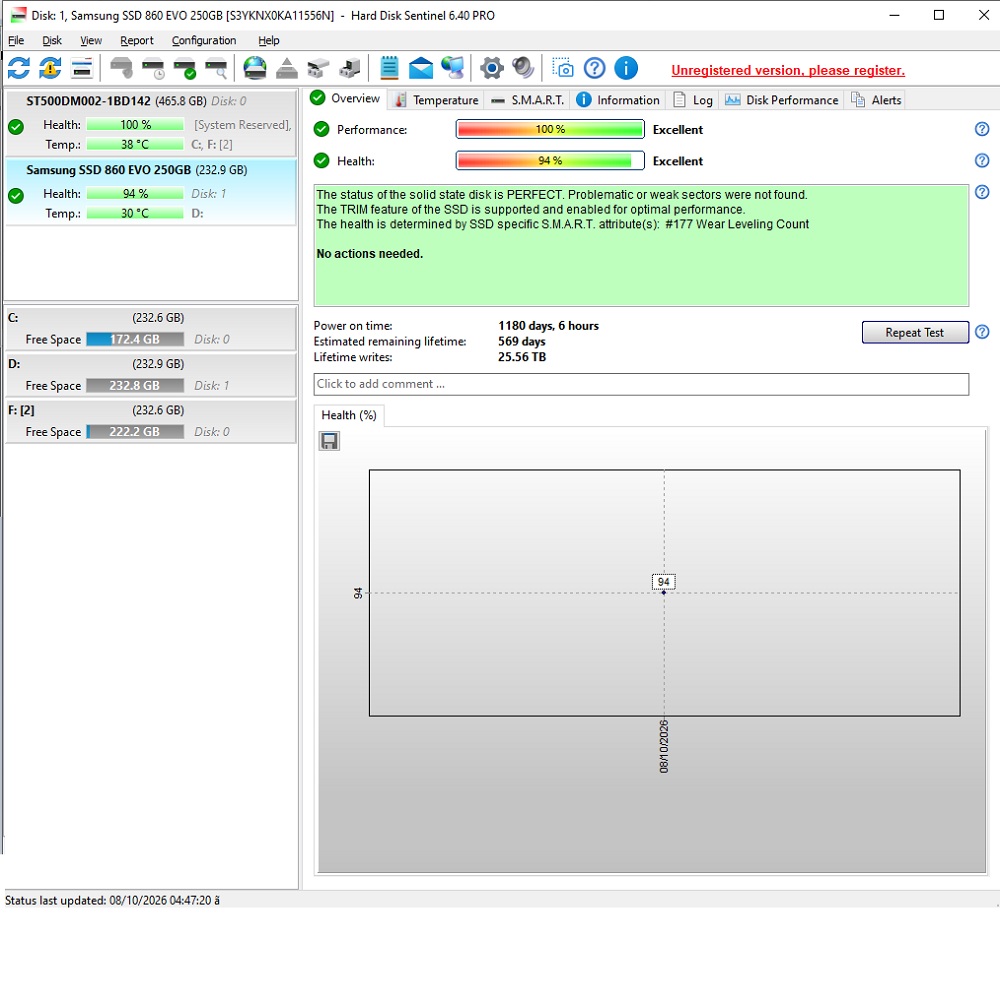Viewport: 1000px width, 1000px height.
Task: Switch to the S.M.A.R.T. tab
Action: (528, 100)
